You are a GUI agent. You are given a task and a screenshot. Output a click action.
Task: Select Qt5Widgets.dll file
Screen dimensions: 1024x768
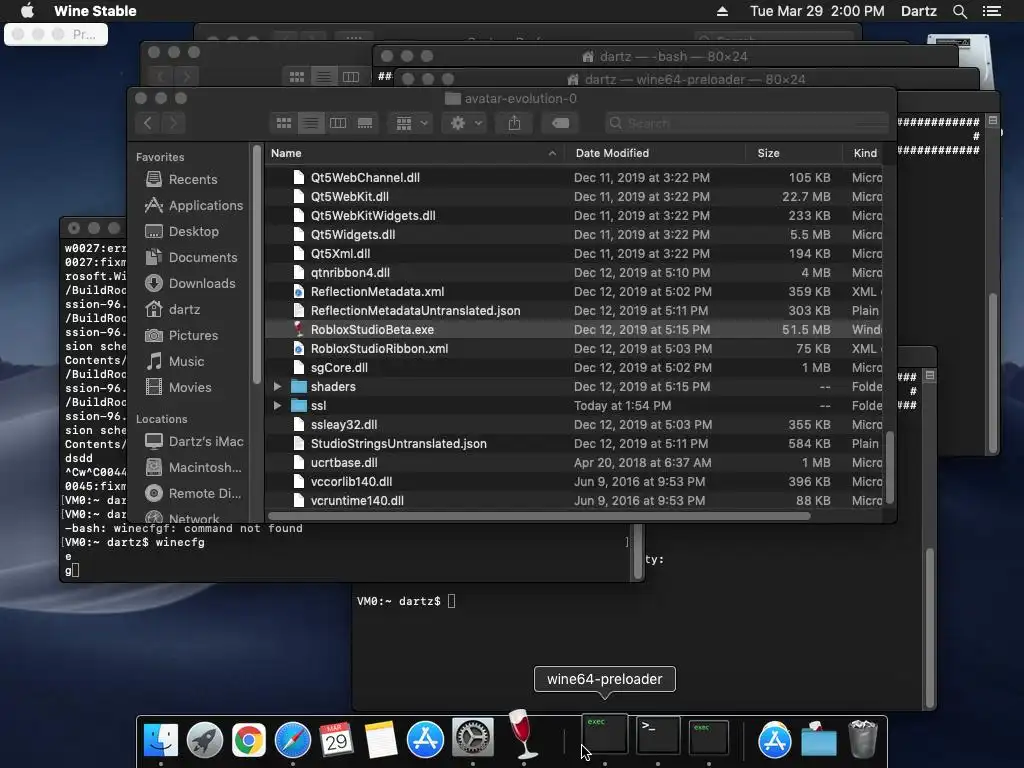point(574,234)
